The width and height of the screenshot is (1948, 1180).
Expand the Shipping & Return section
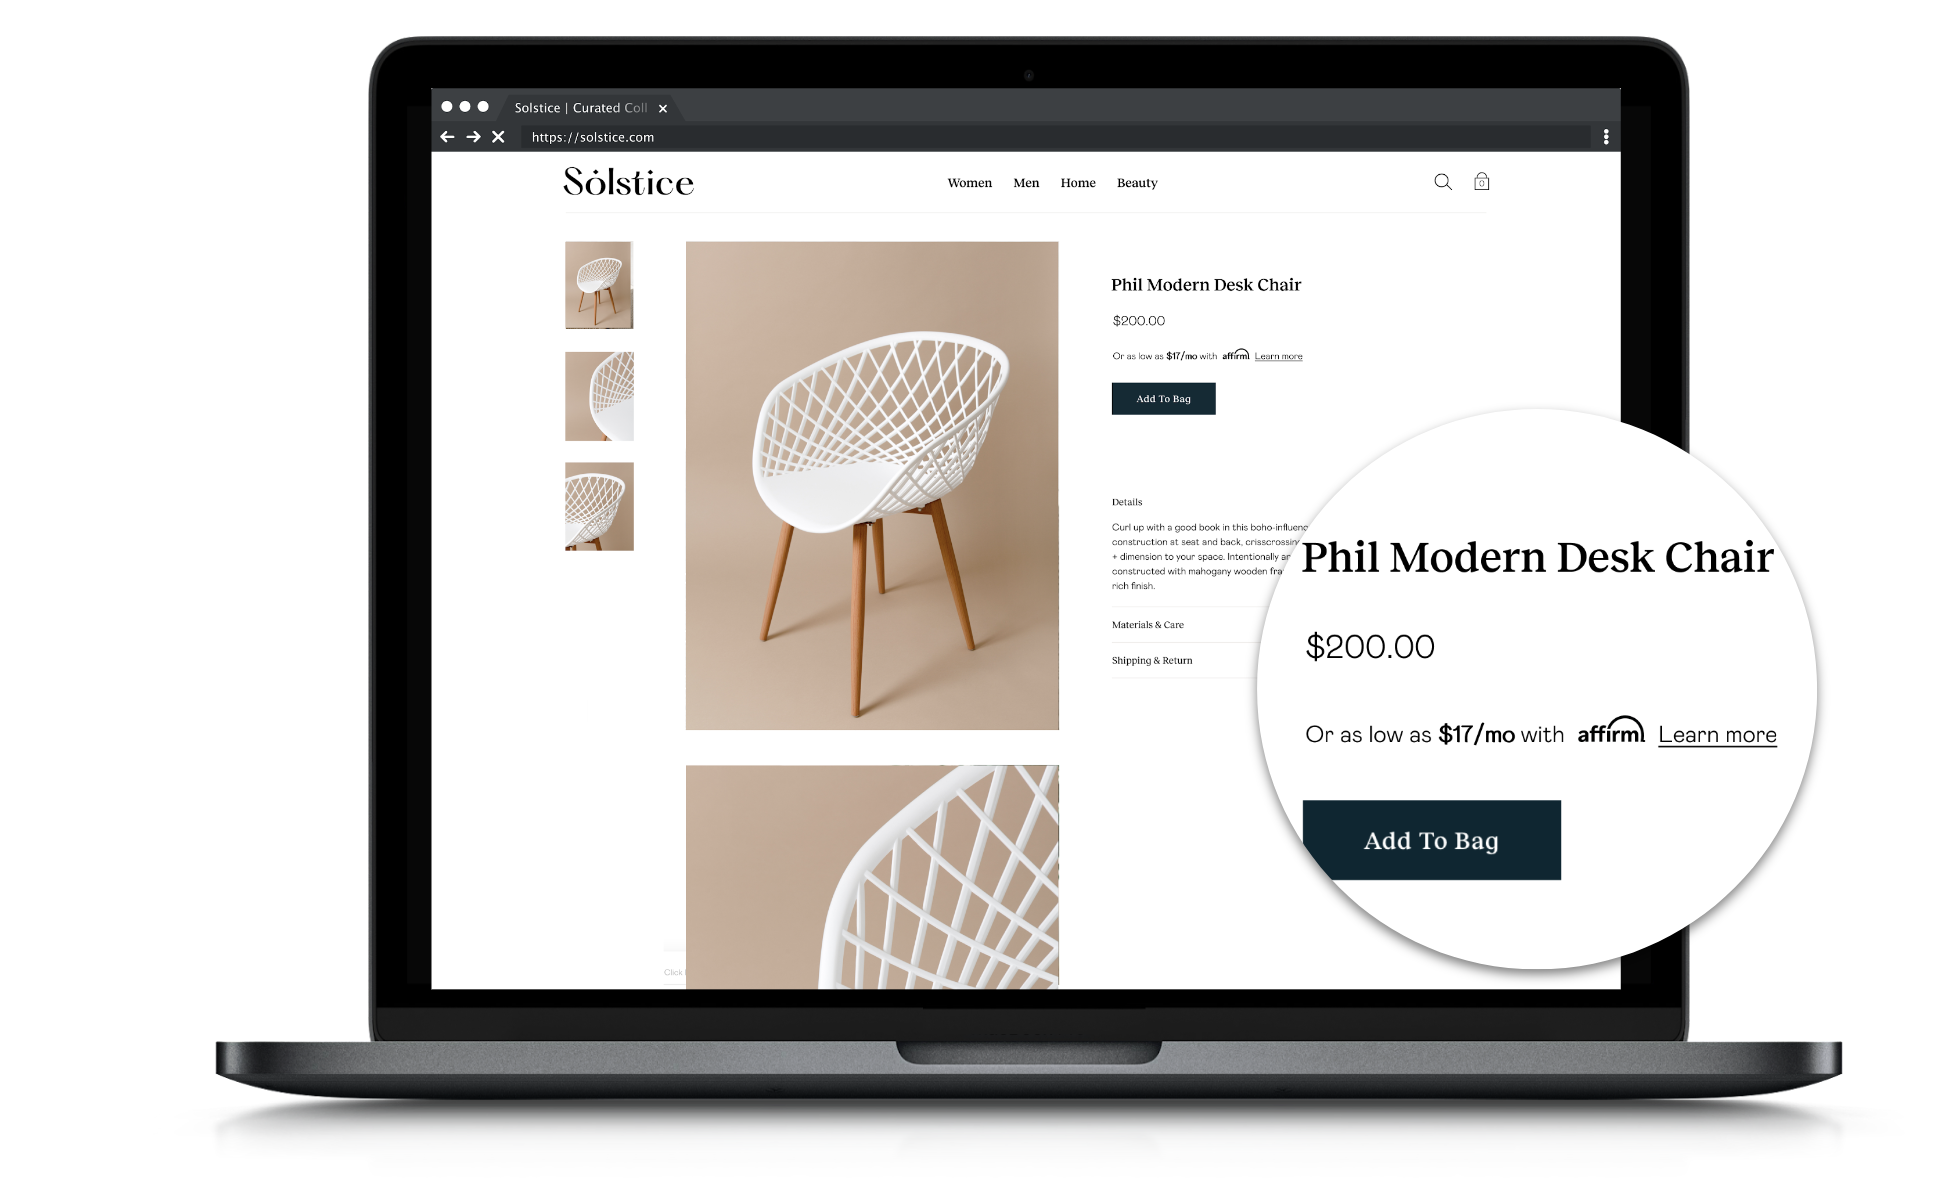(x=1152, y=660)
